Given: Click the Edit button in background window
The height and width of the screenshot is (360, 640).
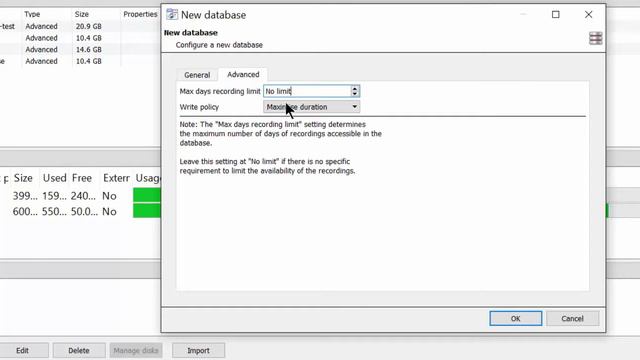Looking at the screenshot, I should click(x=22, y=351).
